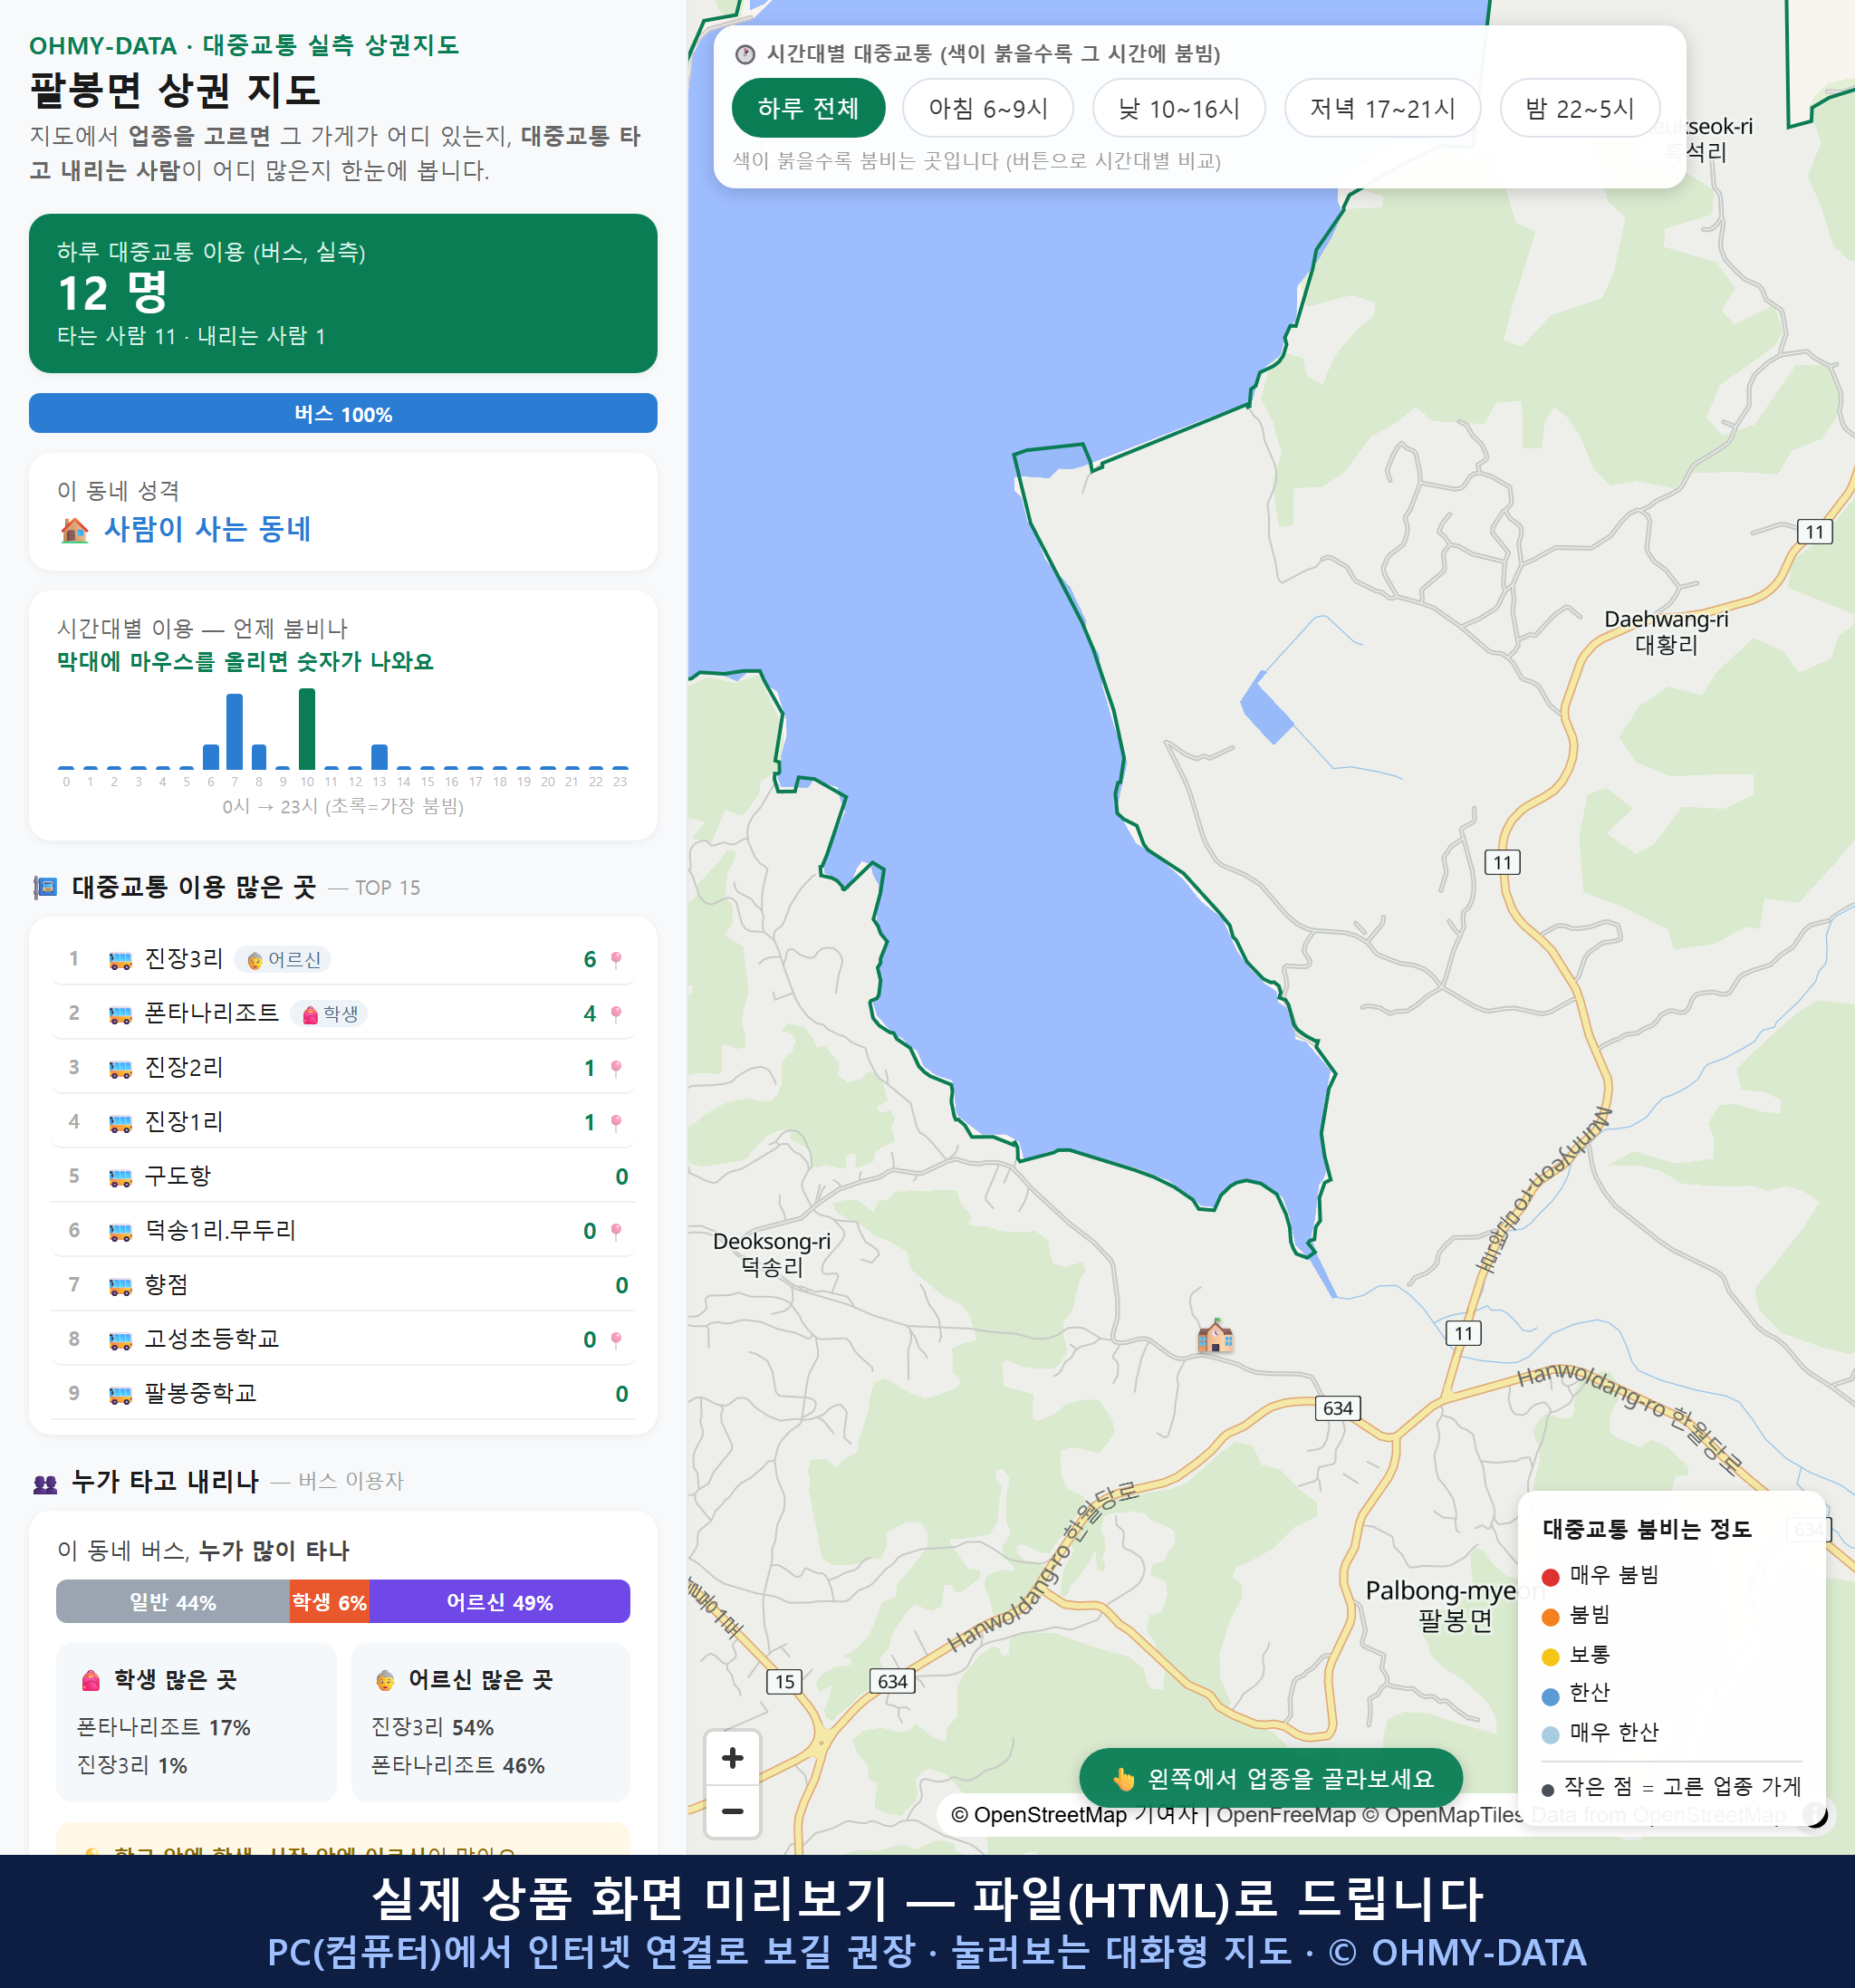Click the bus icon for 구도항
The image size is (1855, 1988).
120,1177
